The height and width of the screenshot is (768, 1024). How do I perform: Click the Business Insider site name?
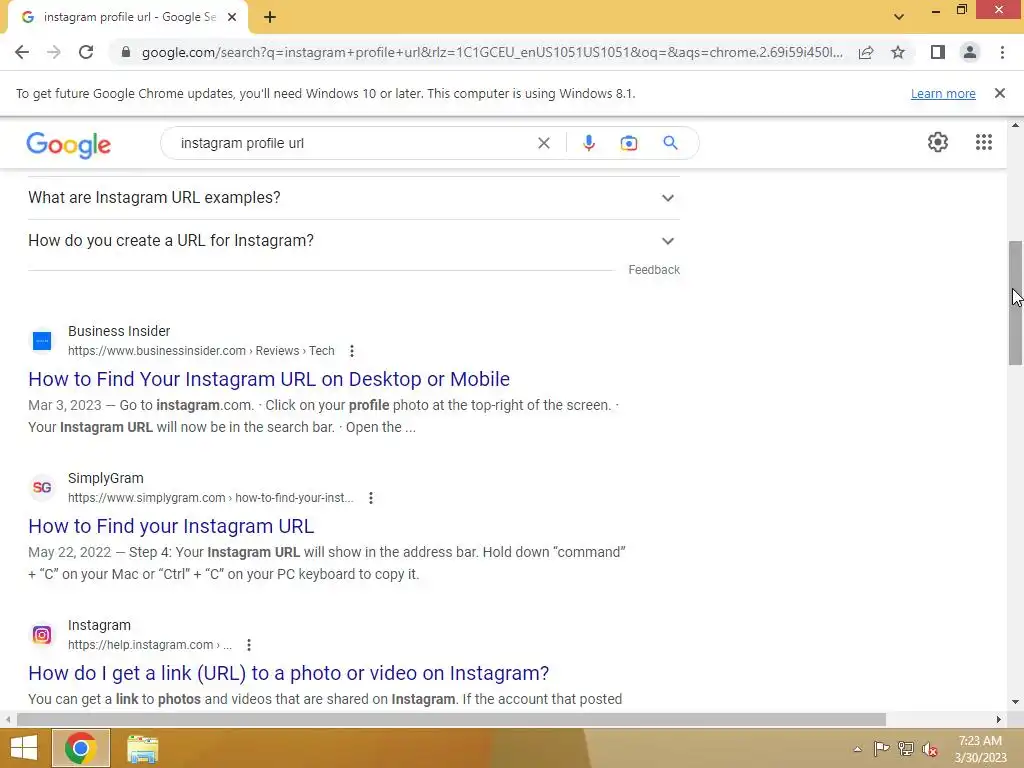tap(119, 331)
